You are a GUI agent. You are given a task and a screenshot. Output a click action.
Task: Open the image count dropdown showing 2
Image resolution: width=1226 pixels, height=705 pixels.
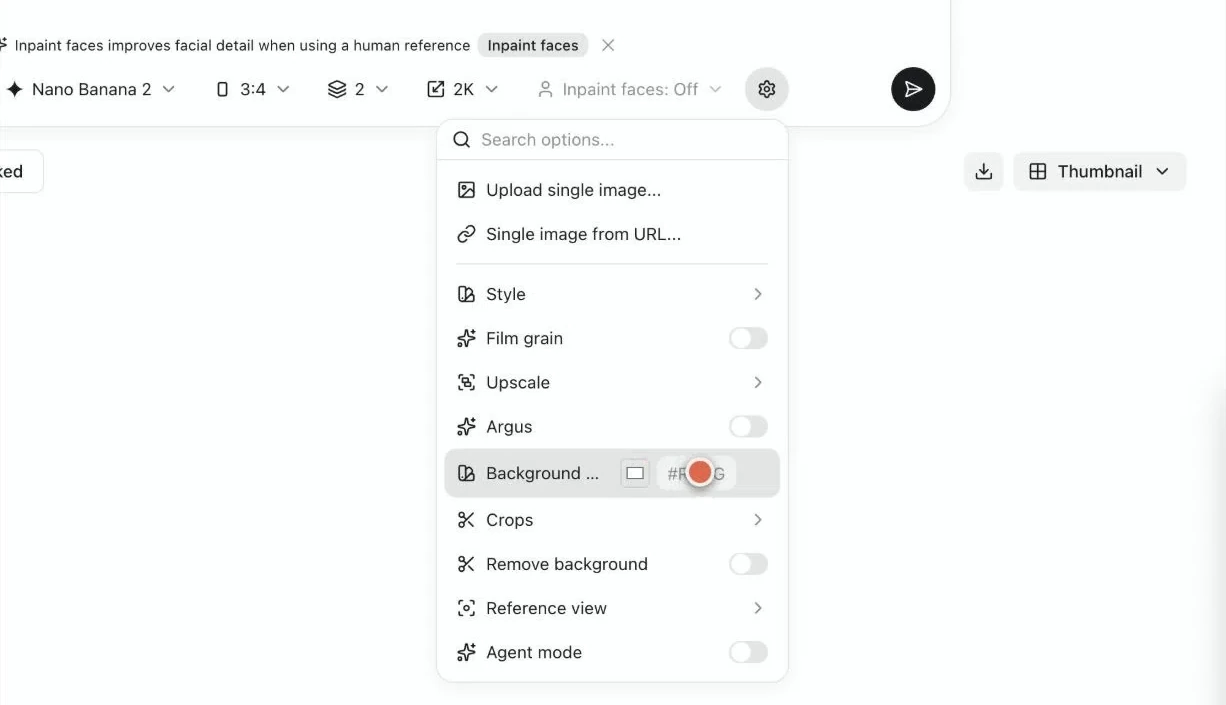tap(358, 89)
